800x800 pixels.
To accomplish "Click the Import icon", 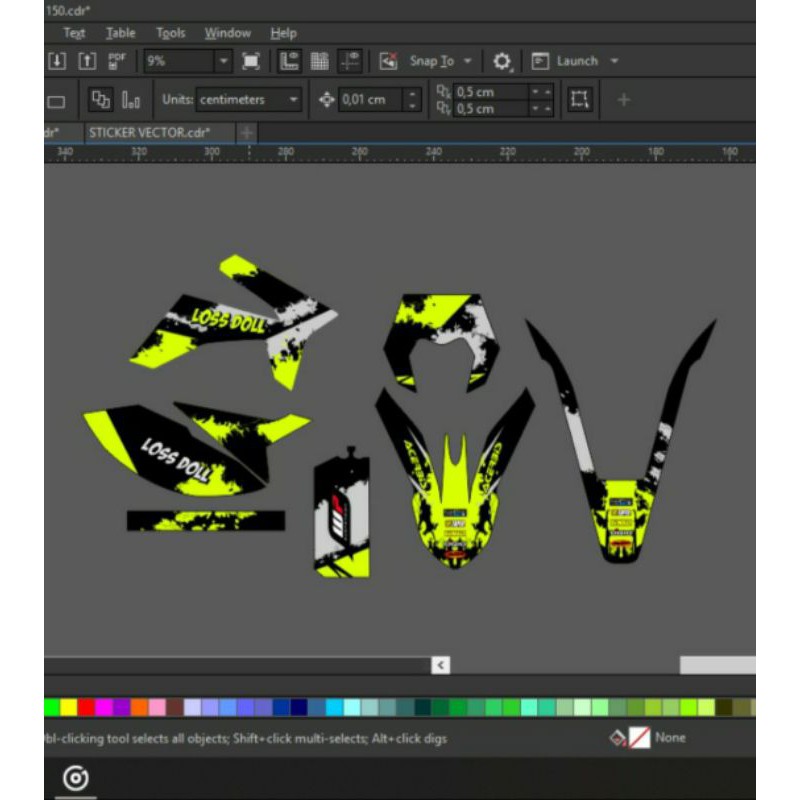I will 55,61.
